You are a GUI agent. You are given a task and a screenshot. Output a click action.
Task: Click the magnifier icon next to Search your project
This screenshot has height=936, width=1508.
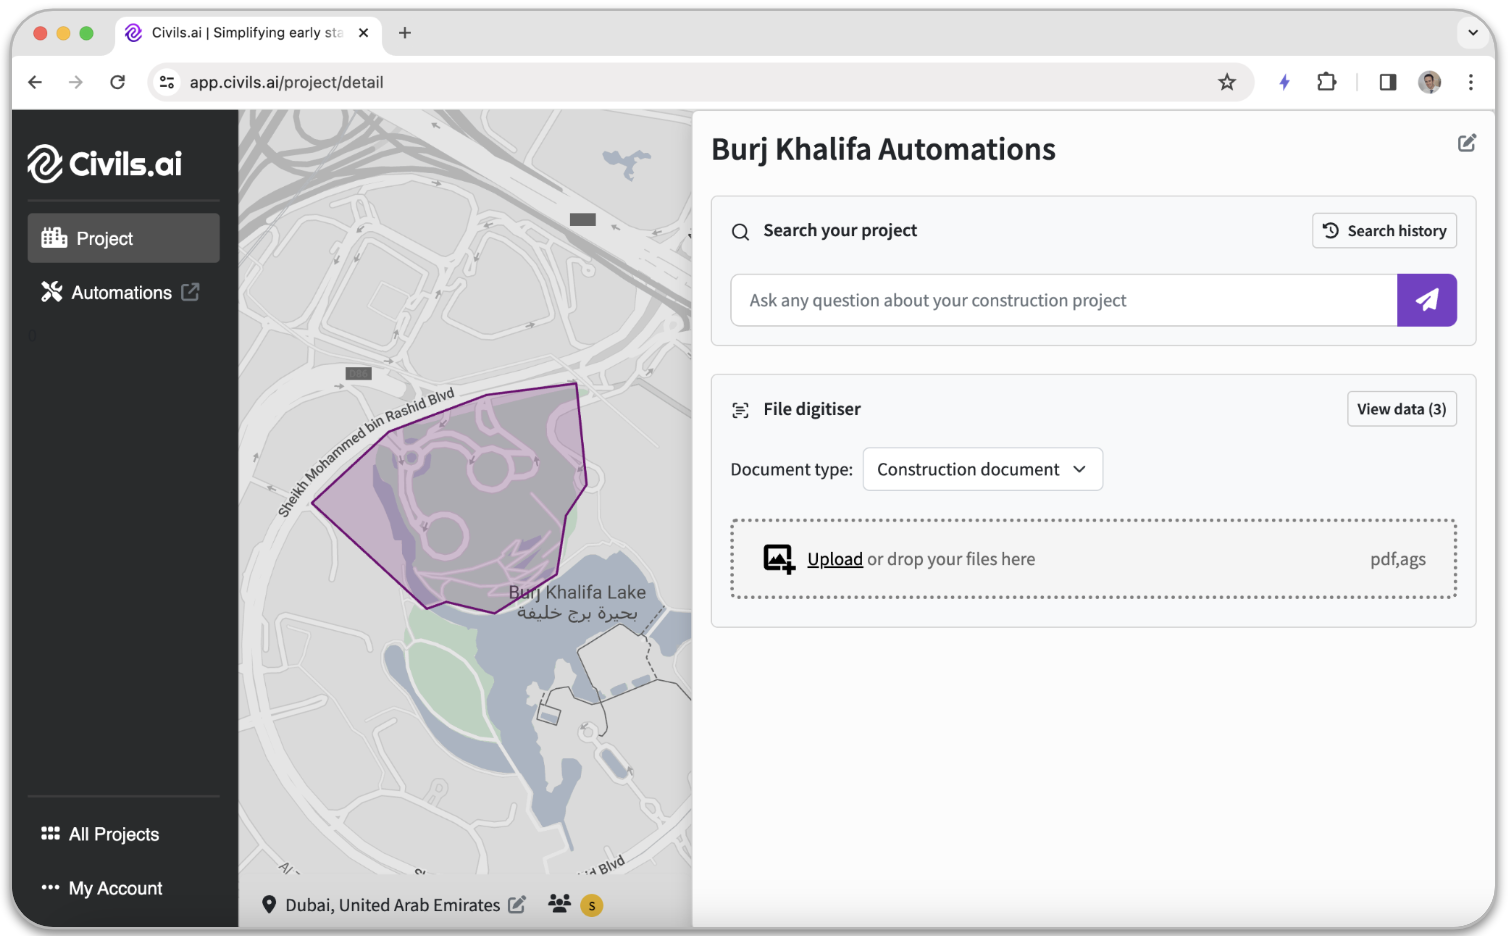(740, 231)
